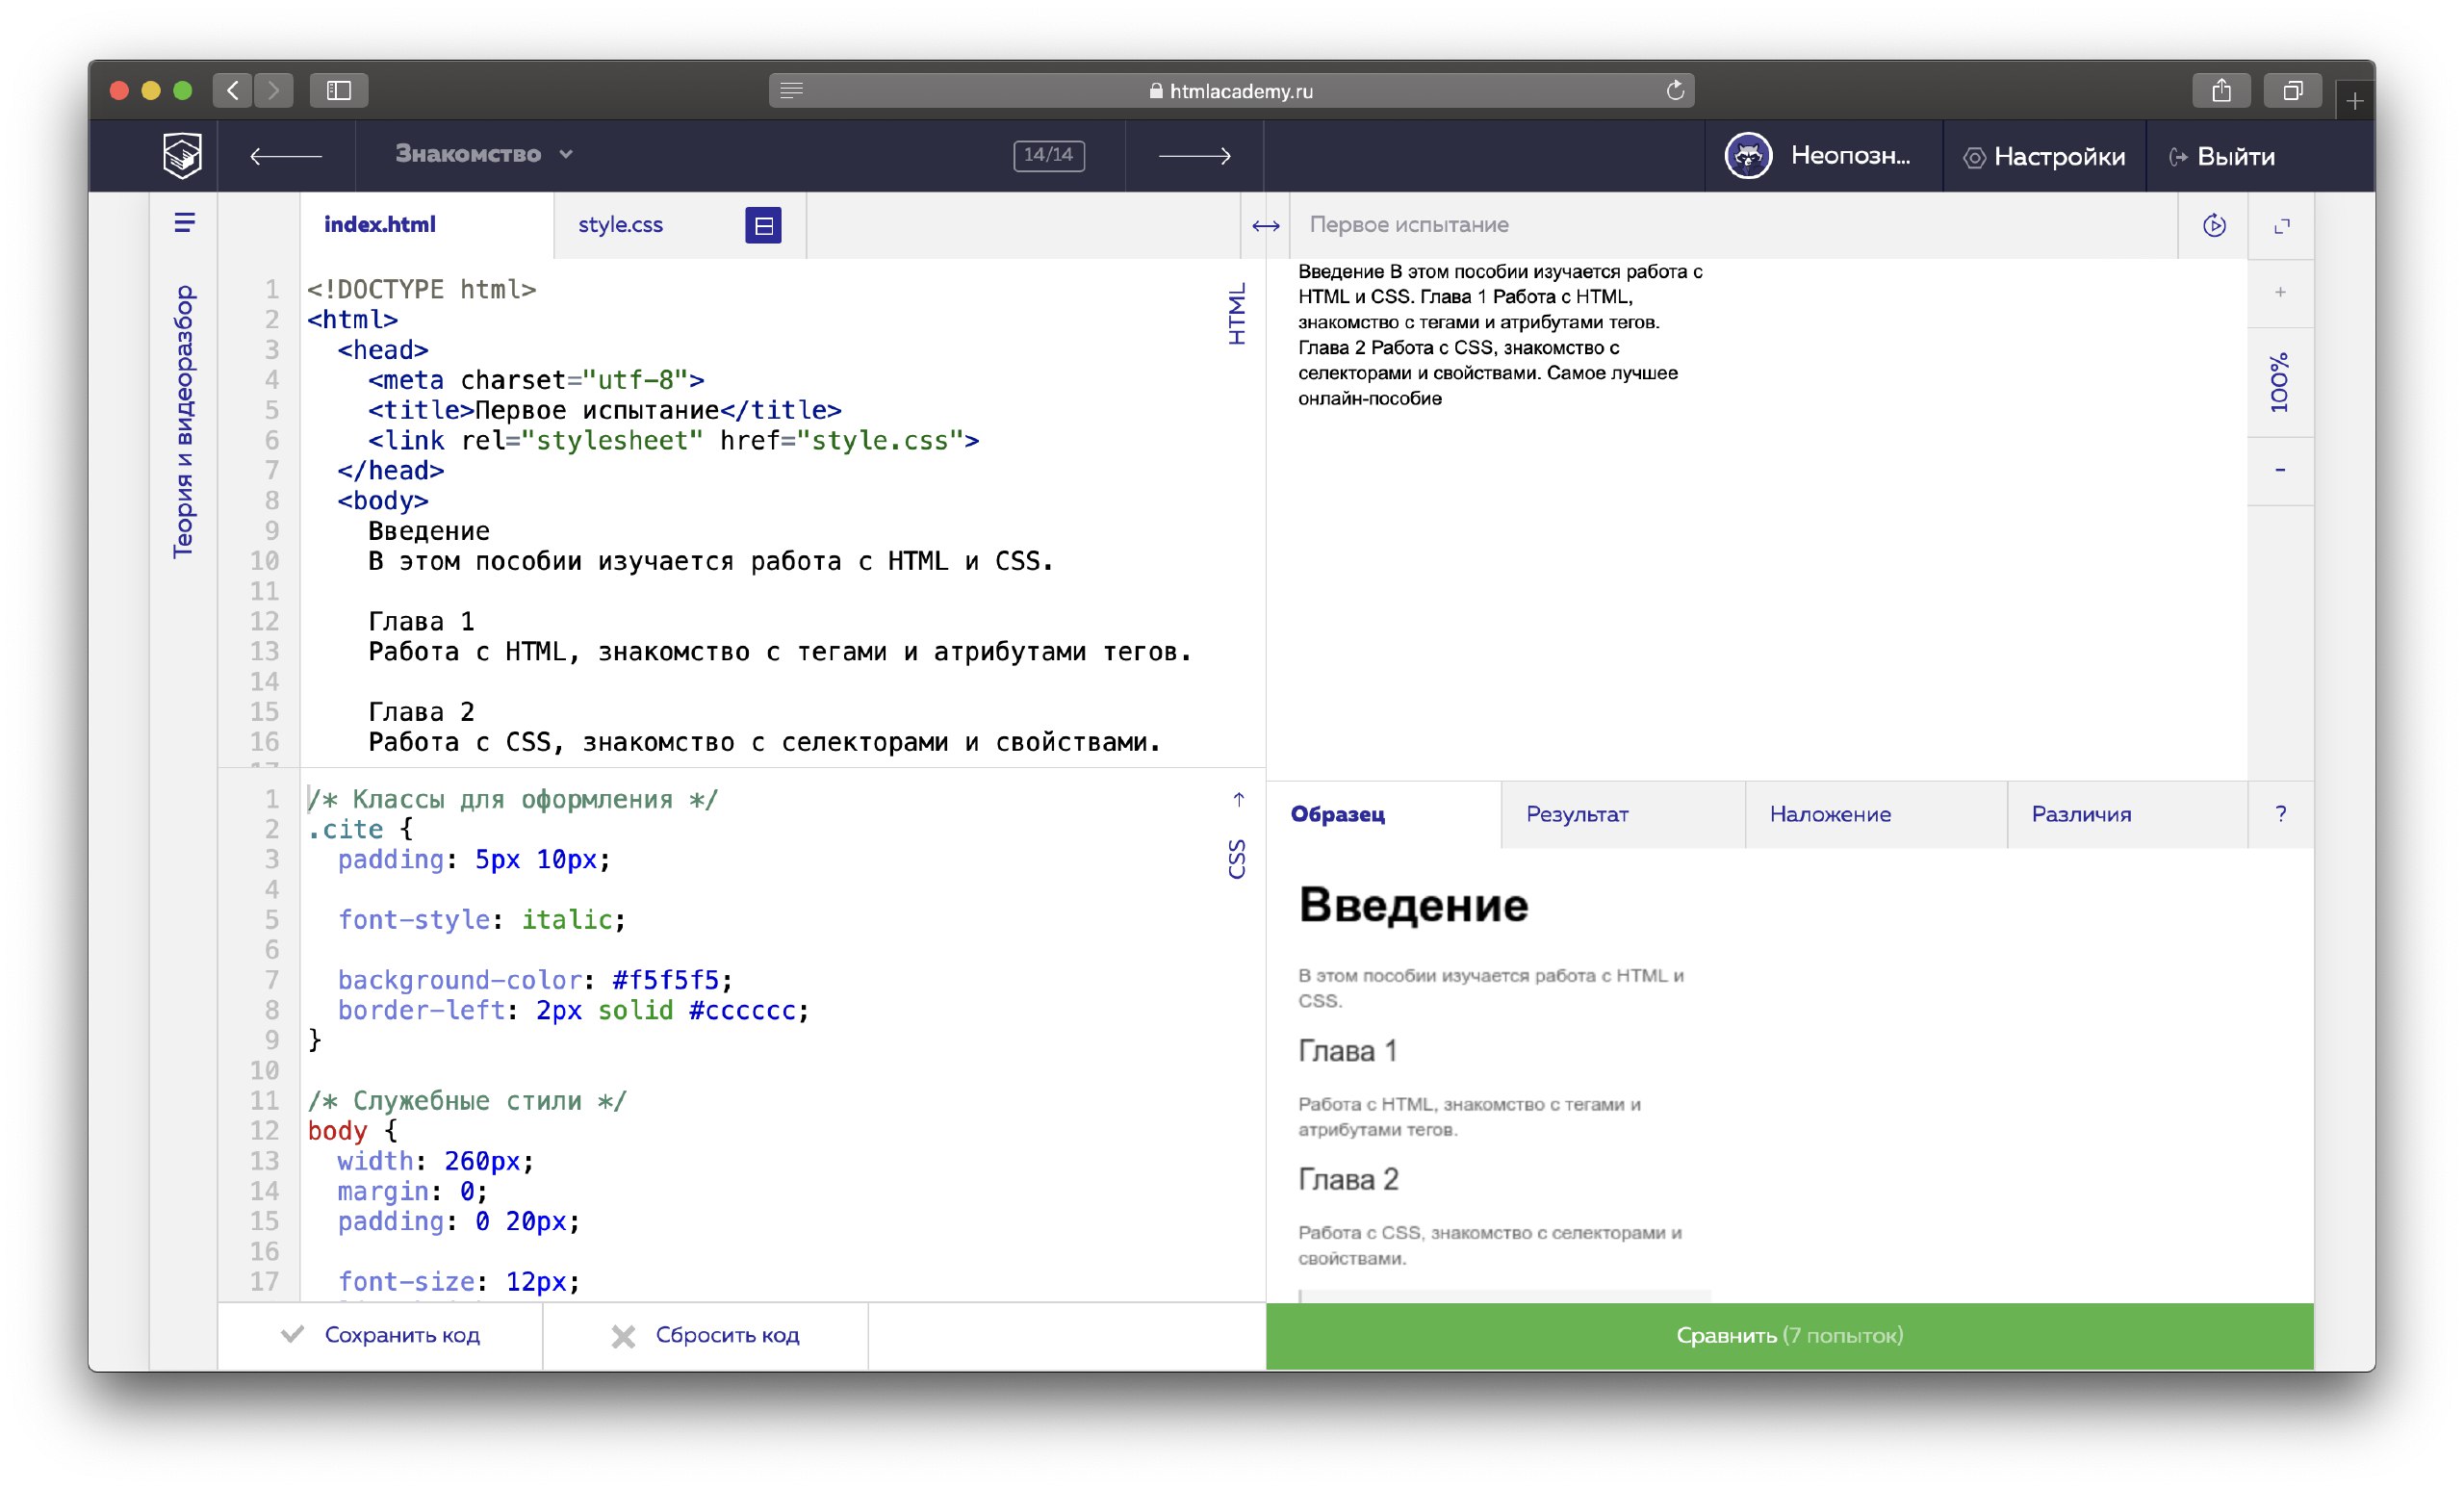
Task: Go to next task with right arrow
Action: point(1194,156)
